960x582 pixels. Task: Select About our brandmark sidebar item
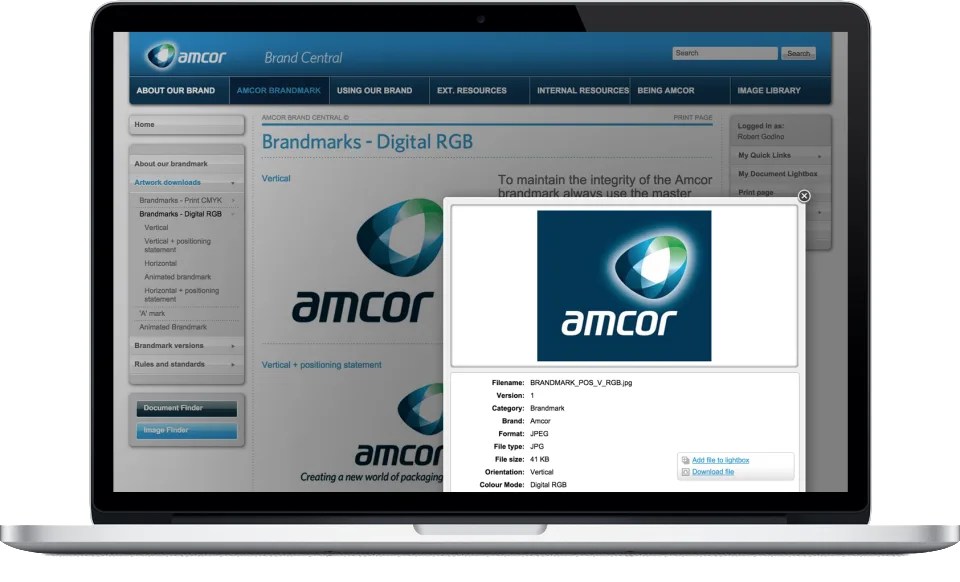click(187, 164)
